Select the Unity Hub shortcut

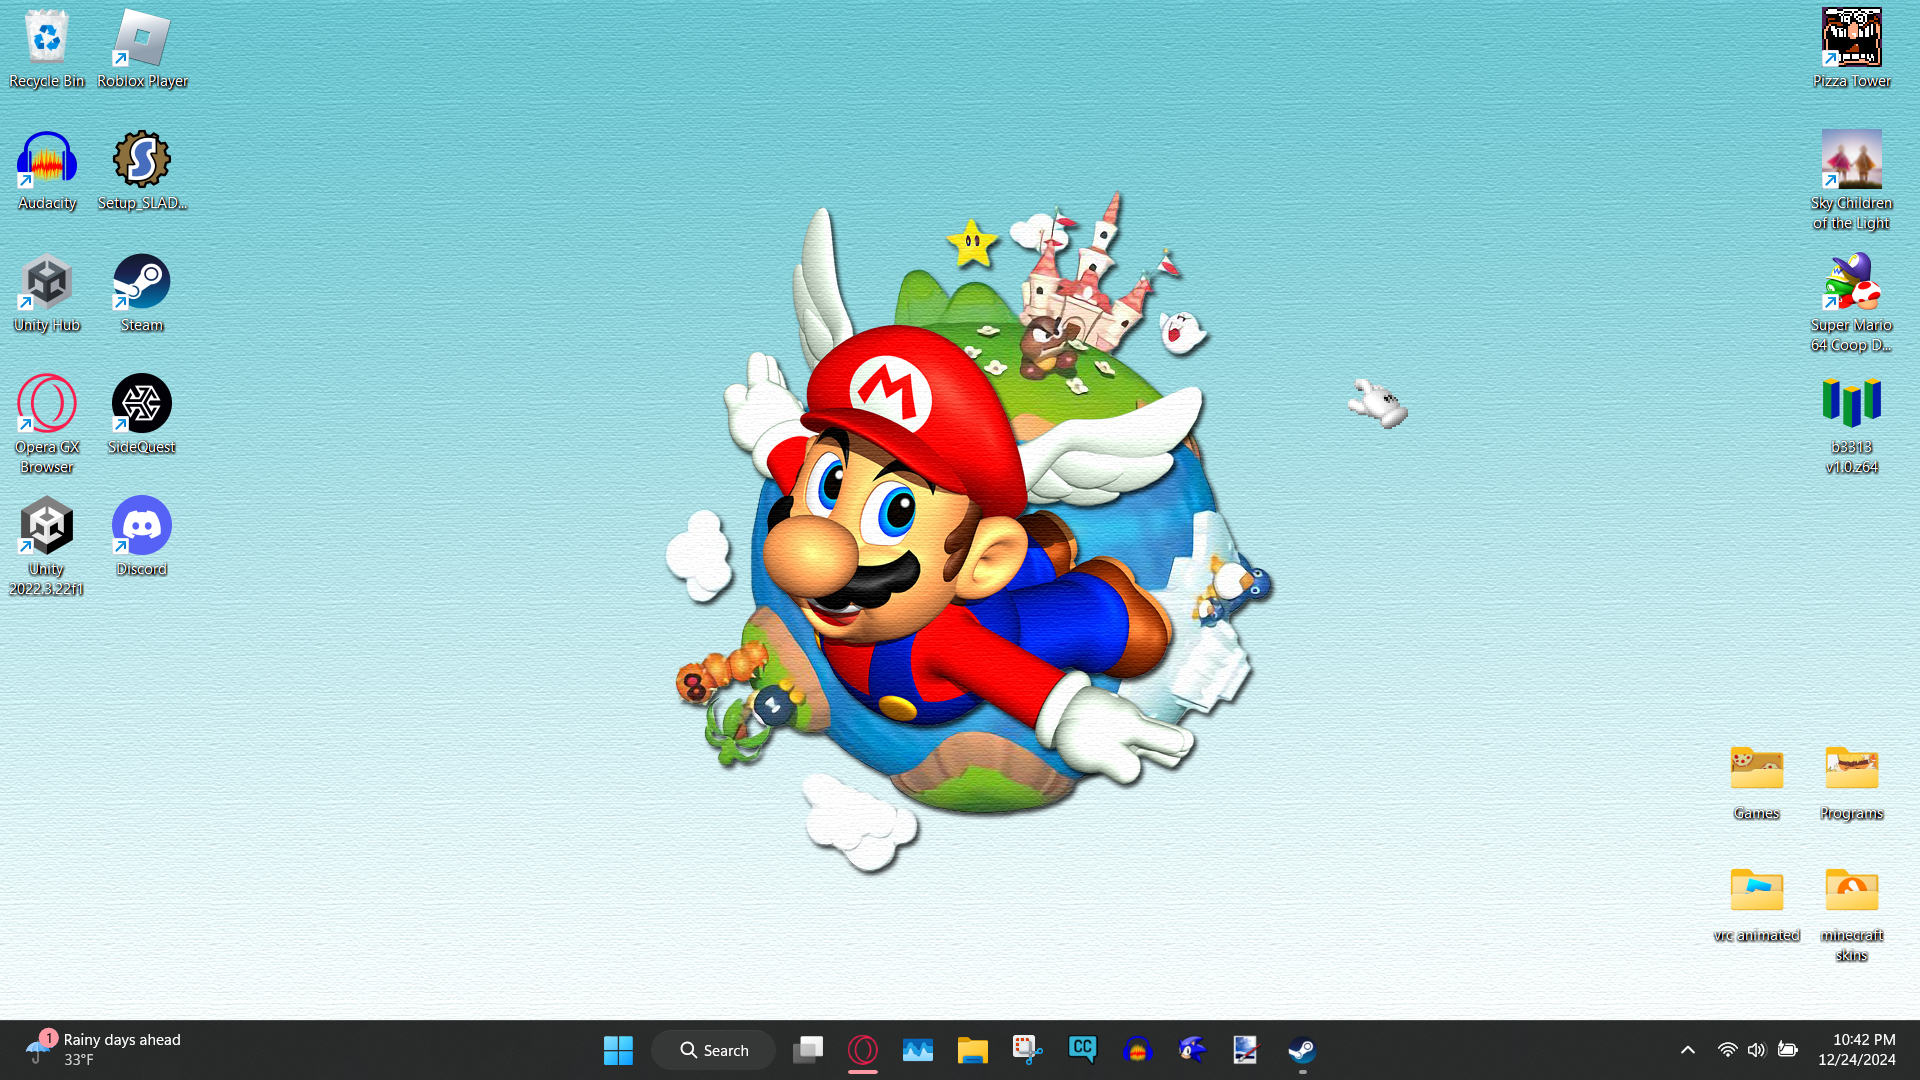click(x=47, y=293)
